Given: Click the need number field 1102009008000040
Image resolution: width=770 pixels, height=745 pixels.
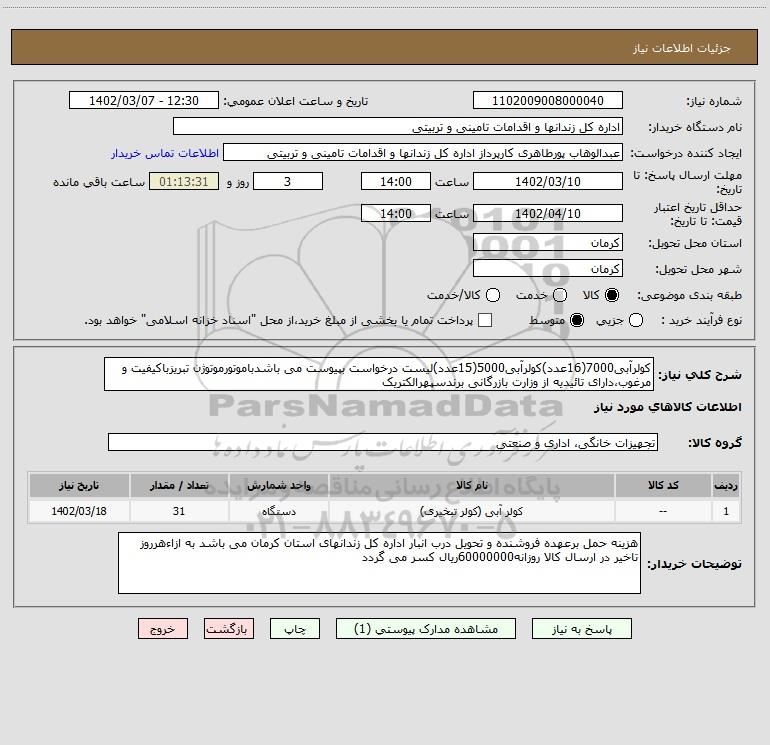Looking at the screenshot, I should point(547,101).
